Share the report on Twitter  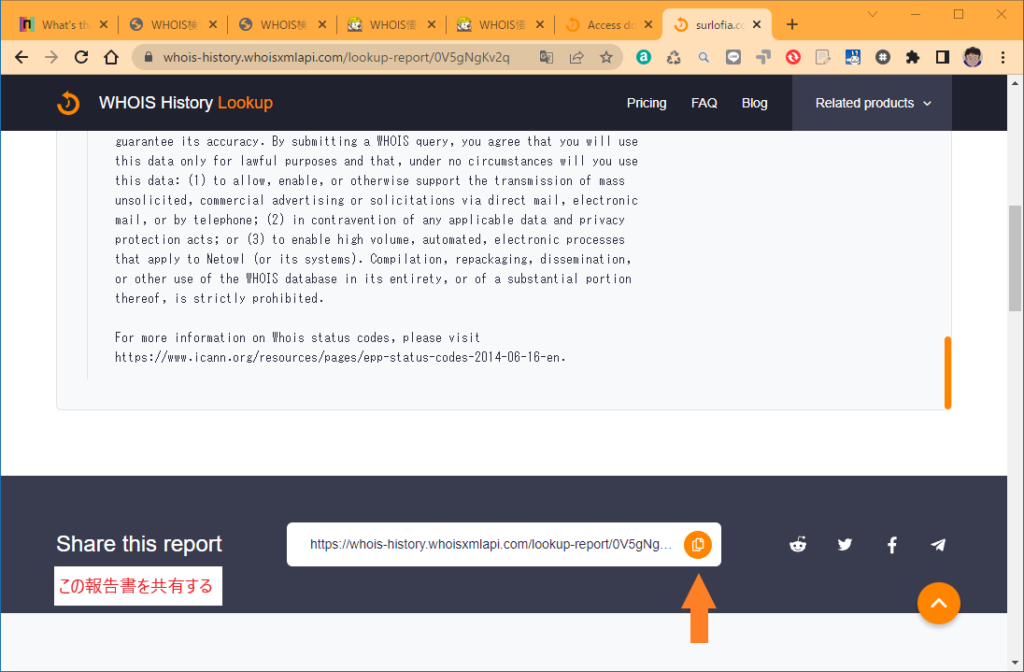click(x=844, y=544)
